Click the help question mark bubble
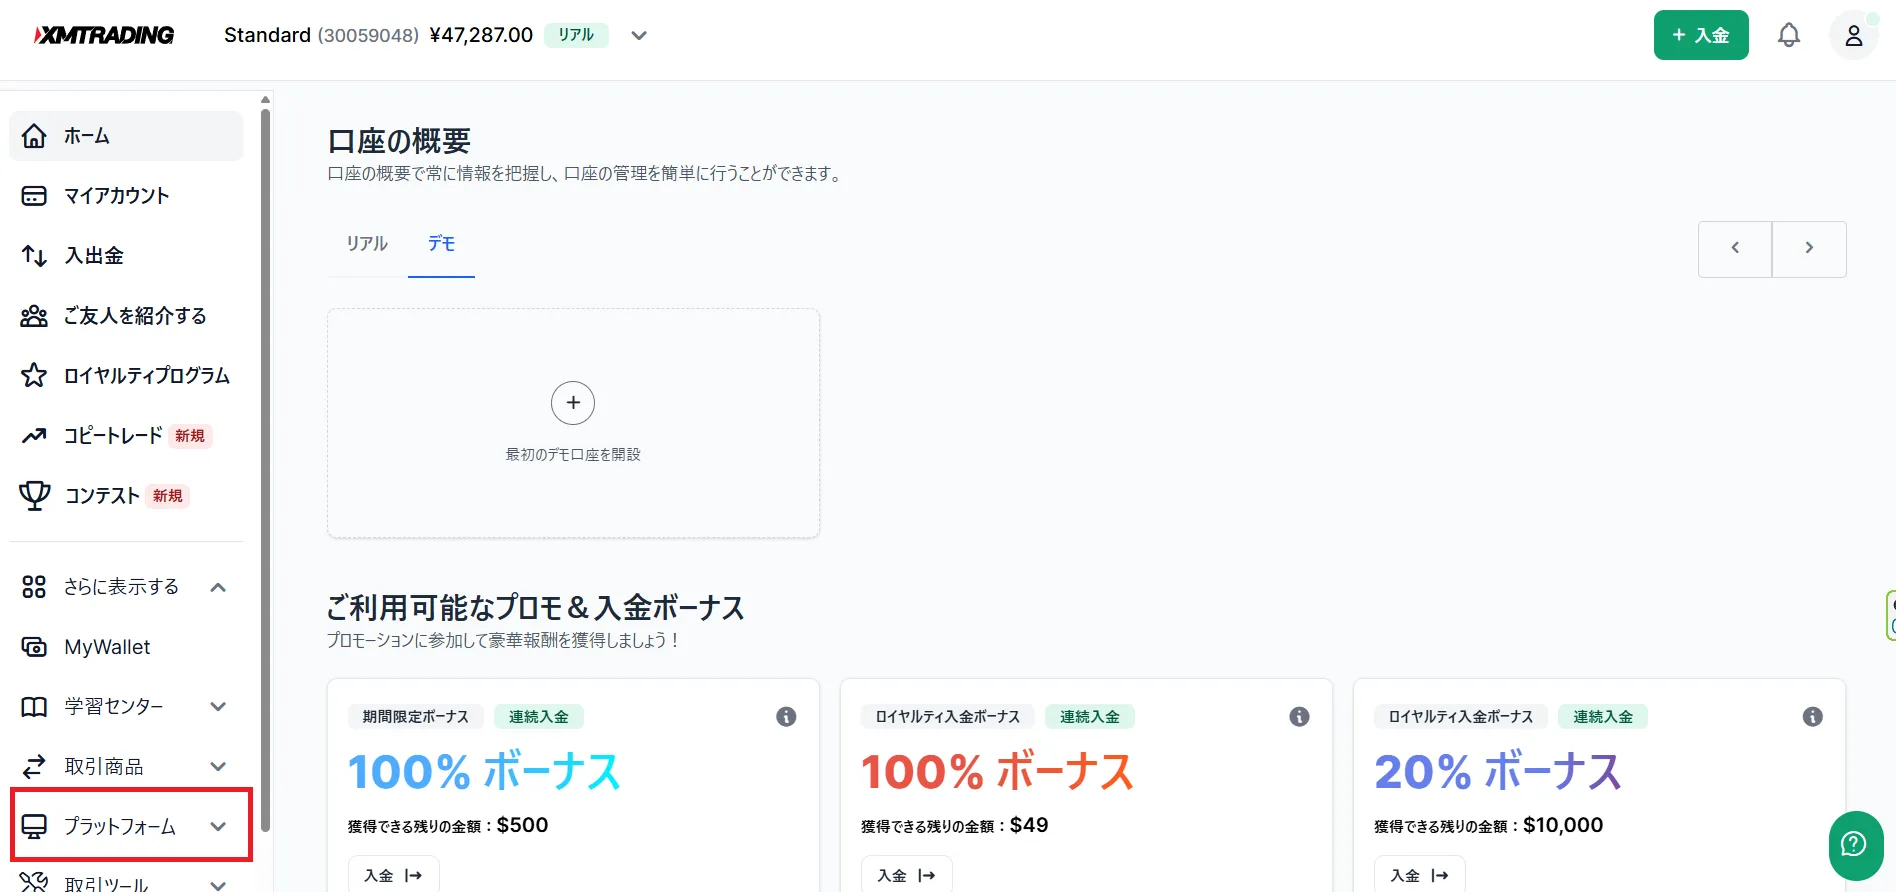The width and height of the screenshot is (1896, 892). pyautogui.click(x=1855, y=845)
